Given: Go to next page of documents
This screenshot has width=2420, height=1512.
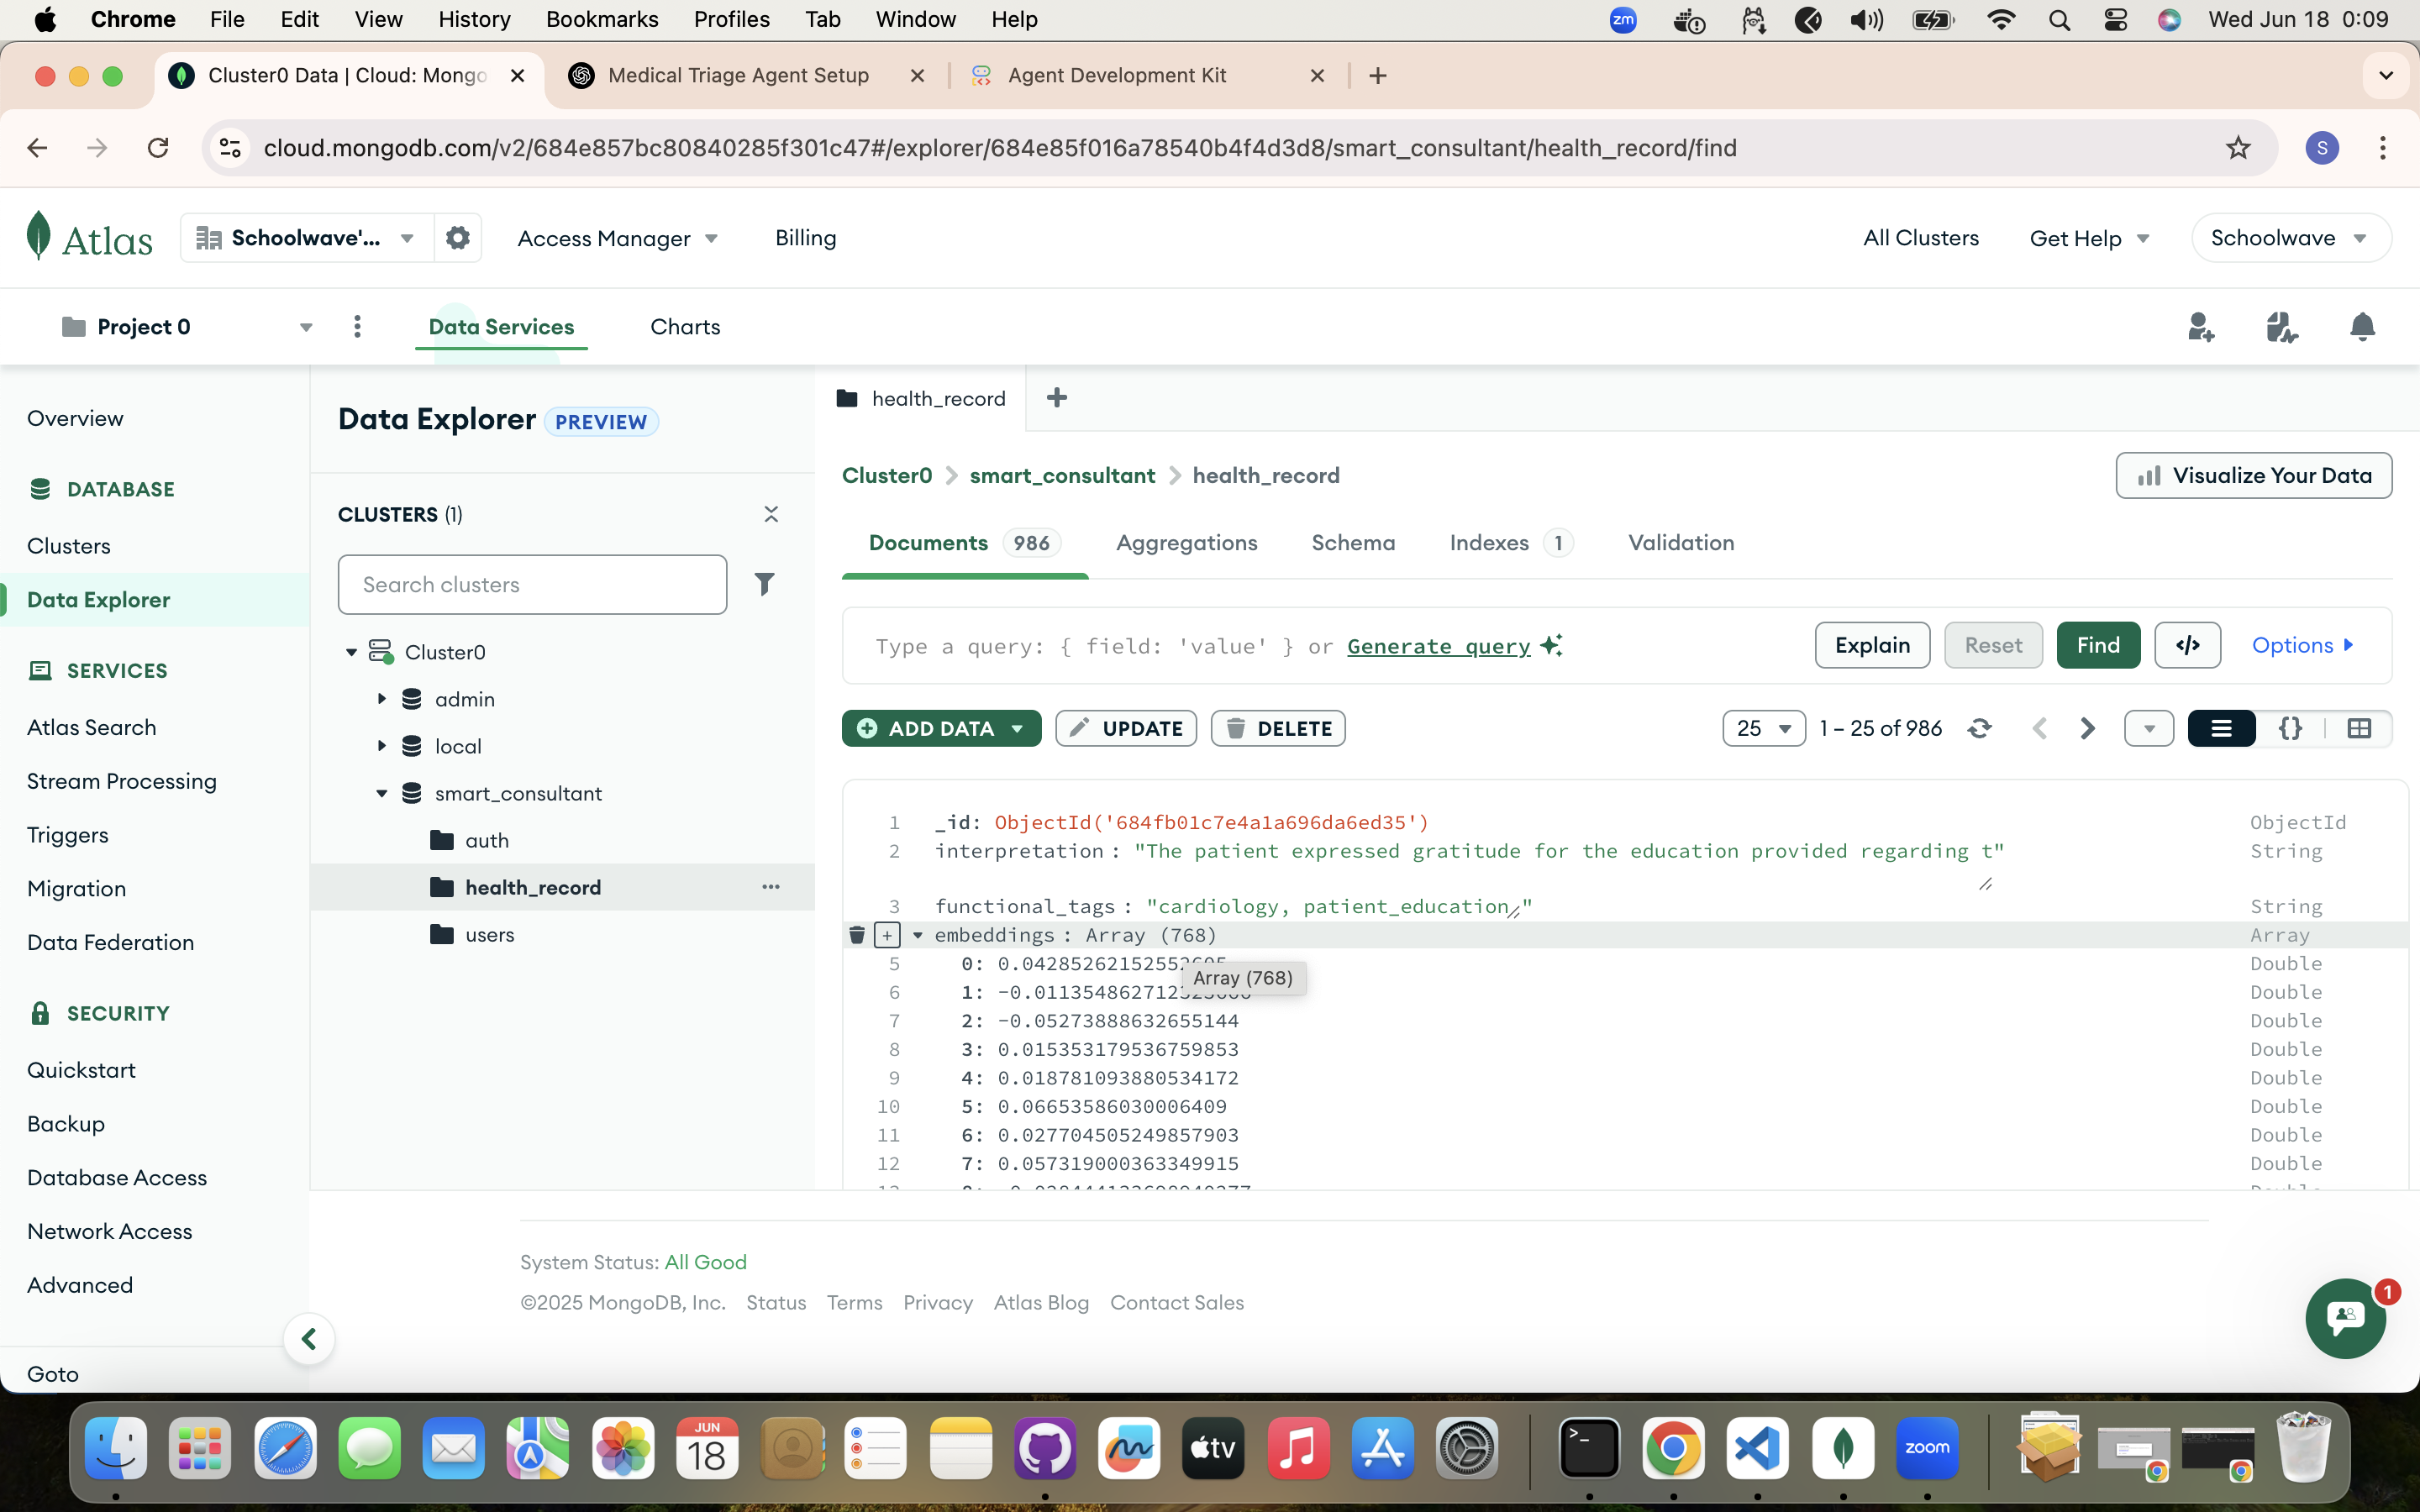Looking at the screenshot, I should (x=2087, y=728).
